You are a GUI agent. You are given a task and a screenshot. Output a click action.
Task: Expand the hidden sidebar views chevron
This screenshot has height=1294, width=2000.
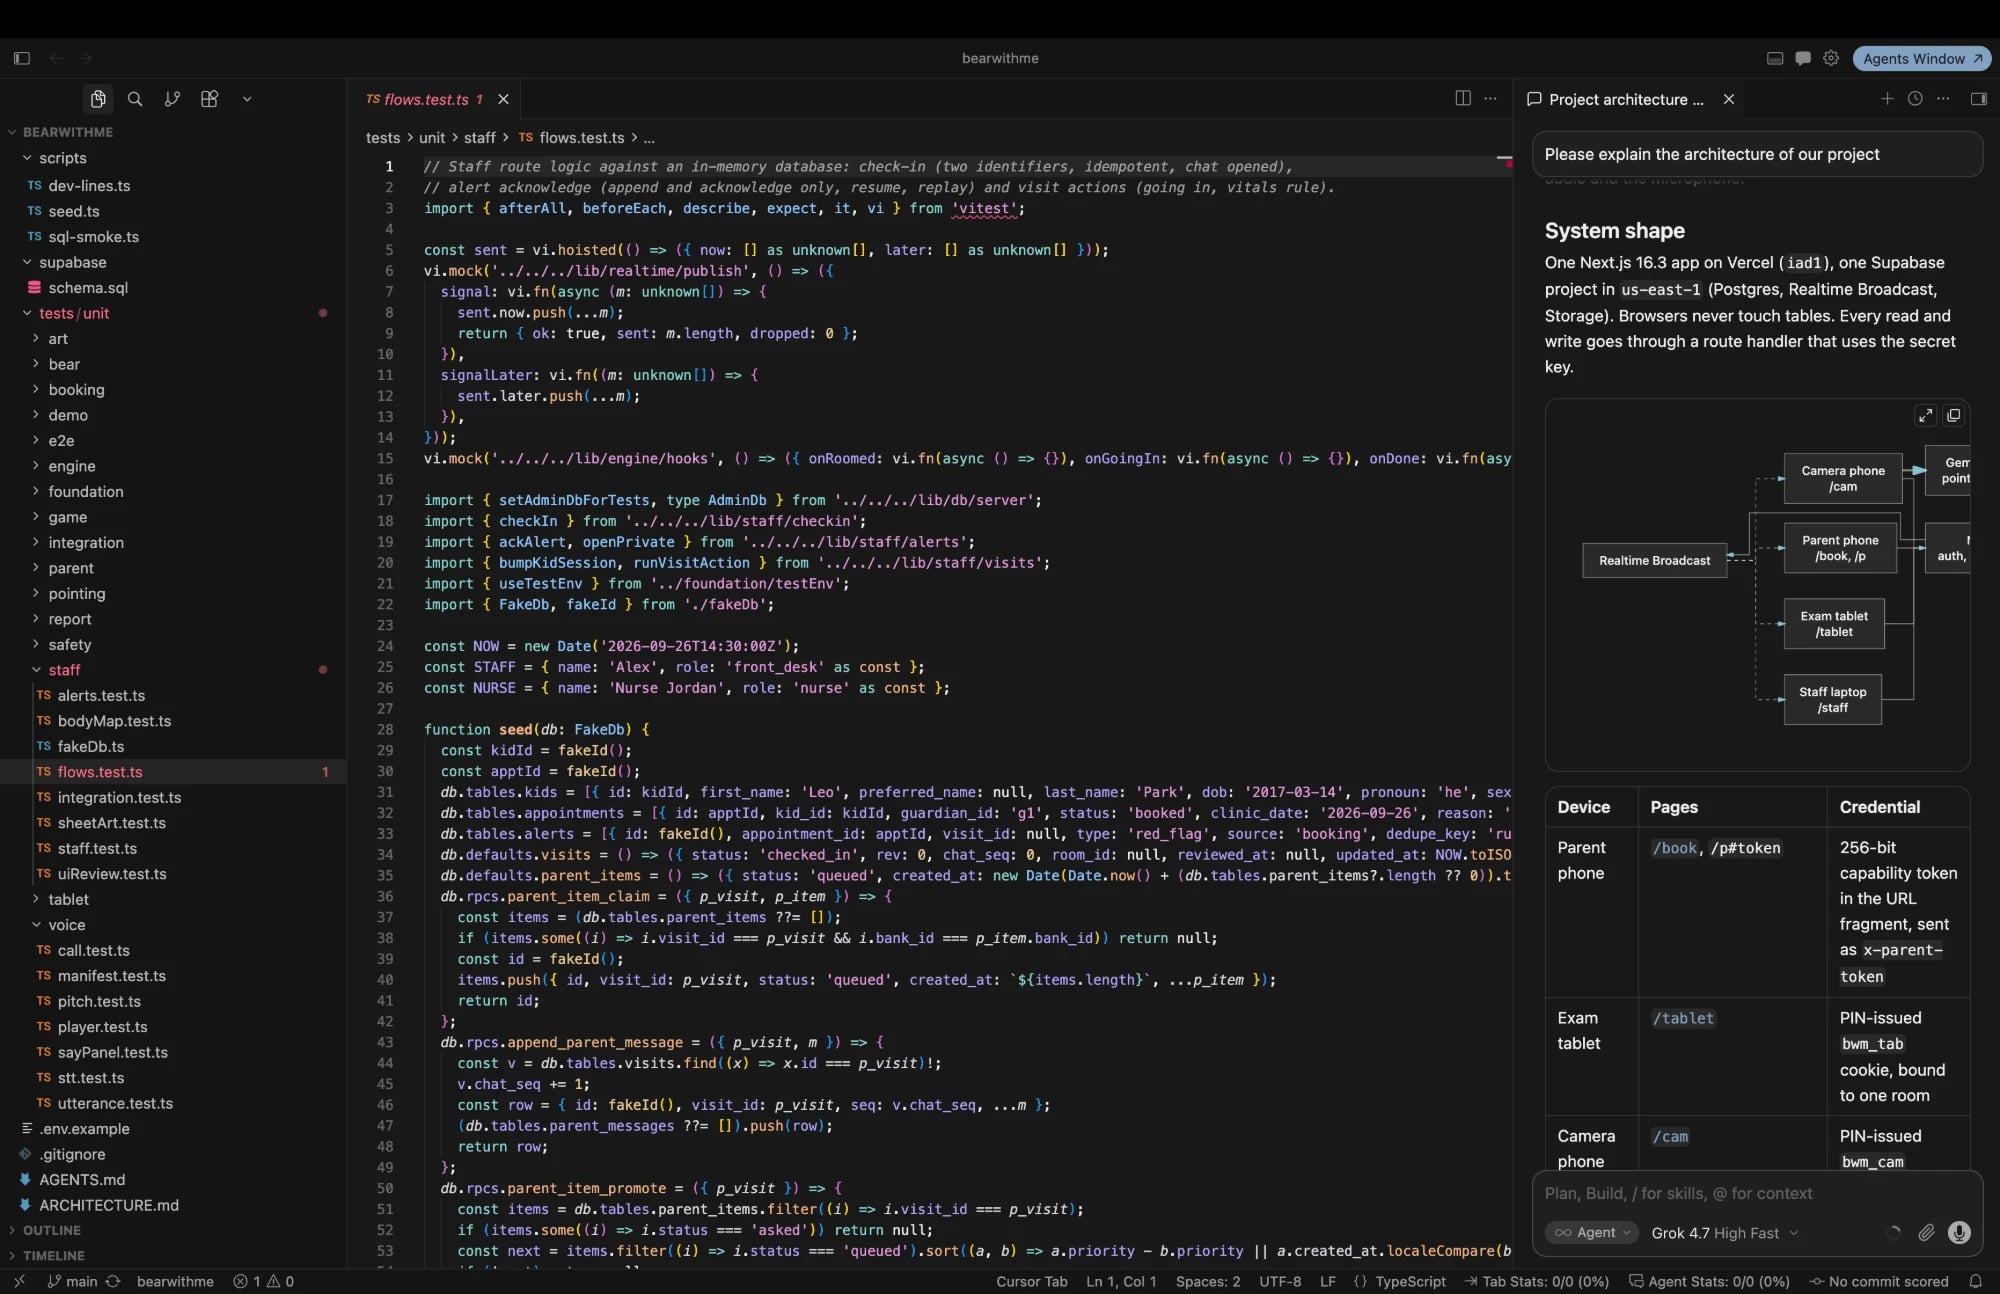pyautogui.click(x=247, y=99)
